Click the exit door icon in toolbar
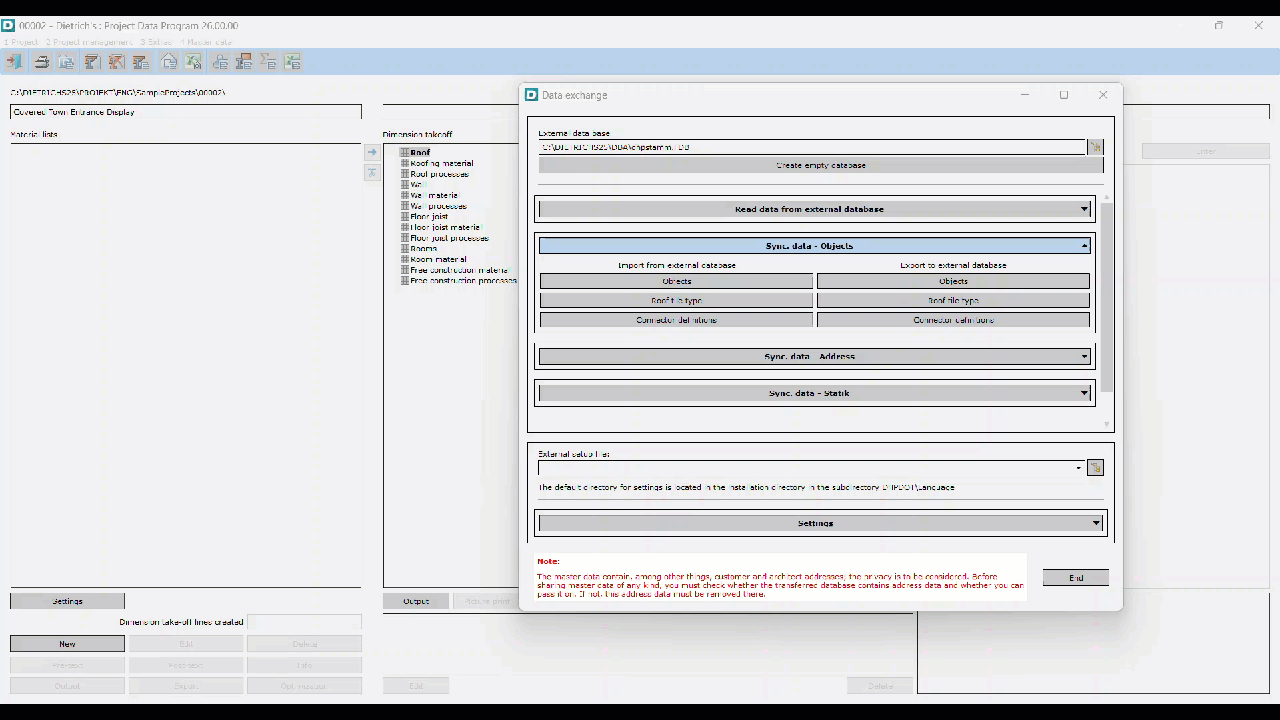The height and width of the screenshot is (720, 1280). tap(14, 62)
